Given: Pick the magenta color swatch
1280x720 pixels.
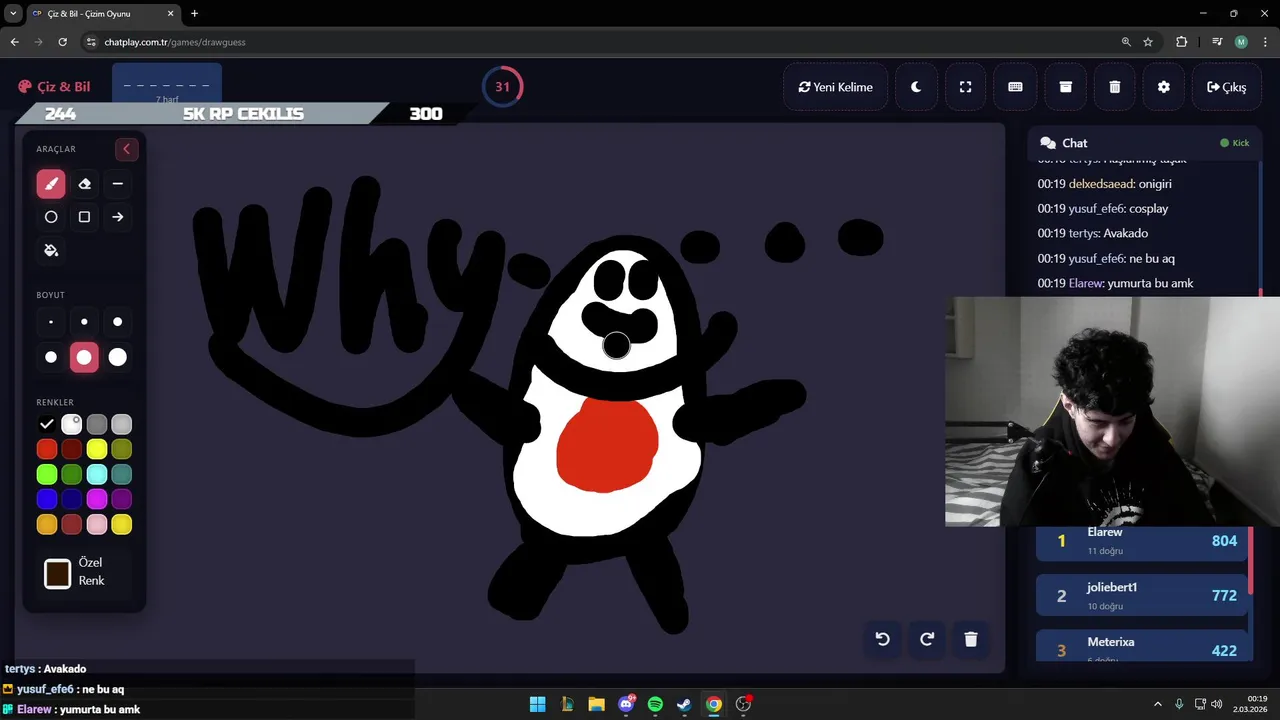Looking at the screenshot, I should point(97,499).
